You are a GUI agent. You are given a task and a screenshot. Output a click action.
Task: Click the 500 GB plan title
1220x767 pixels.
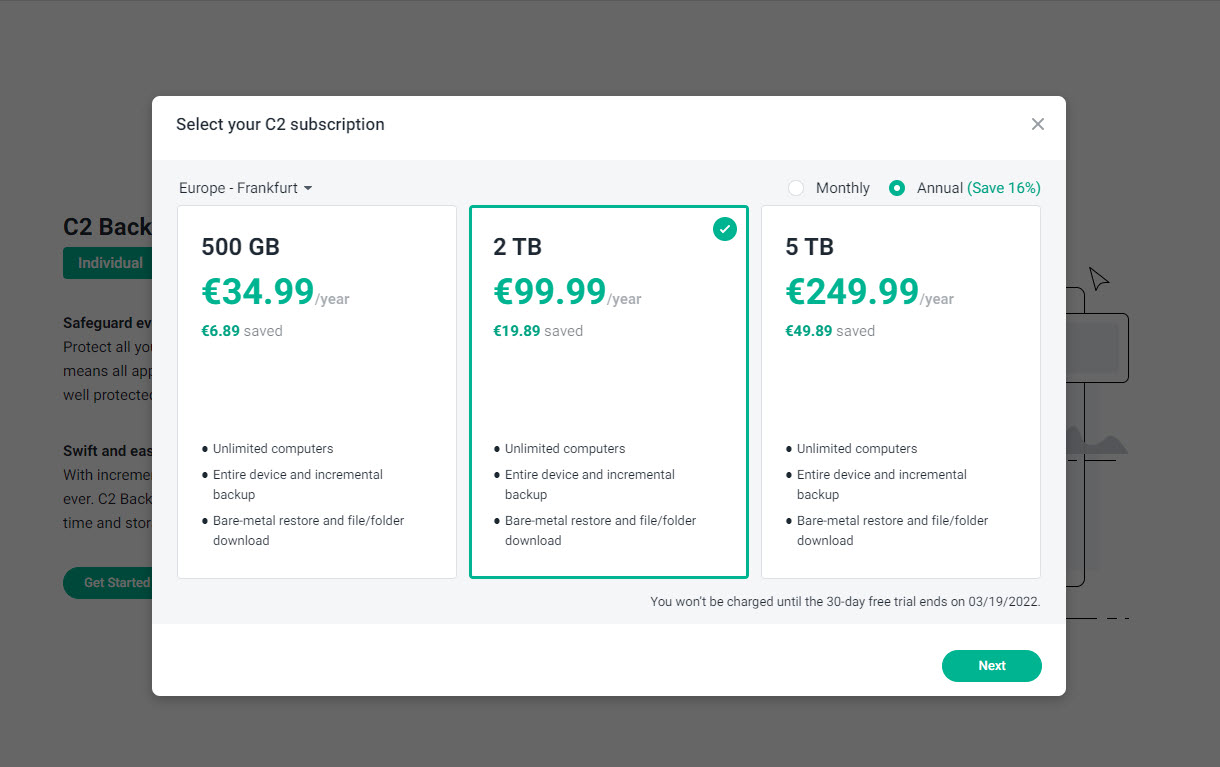241,247
